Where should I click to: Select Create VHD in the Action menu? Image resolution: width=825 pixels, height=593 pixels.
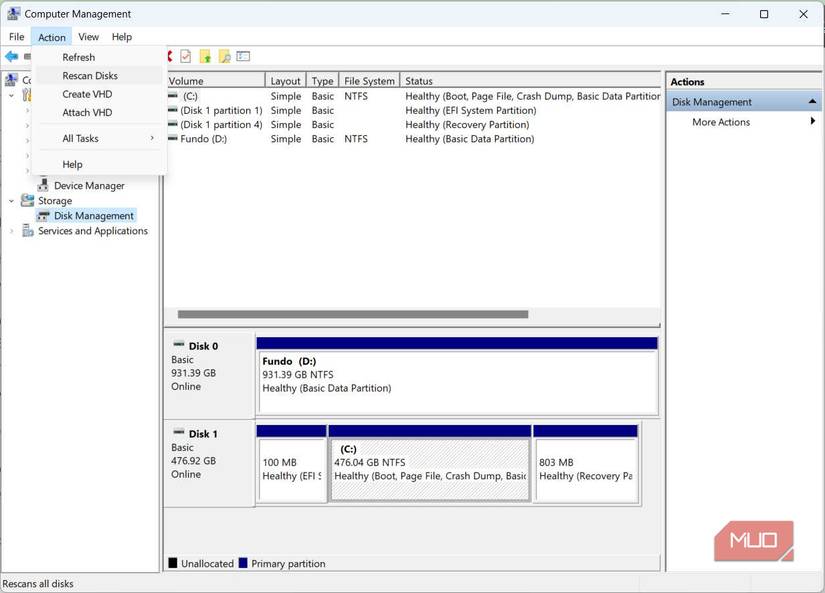(99, 94)
